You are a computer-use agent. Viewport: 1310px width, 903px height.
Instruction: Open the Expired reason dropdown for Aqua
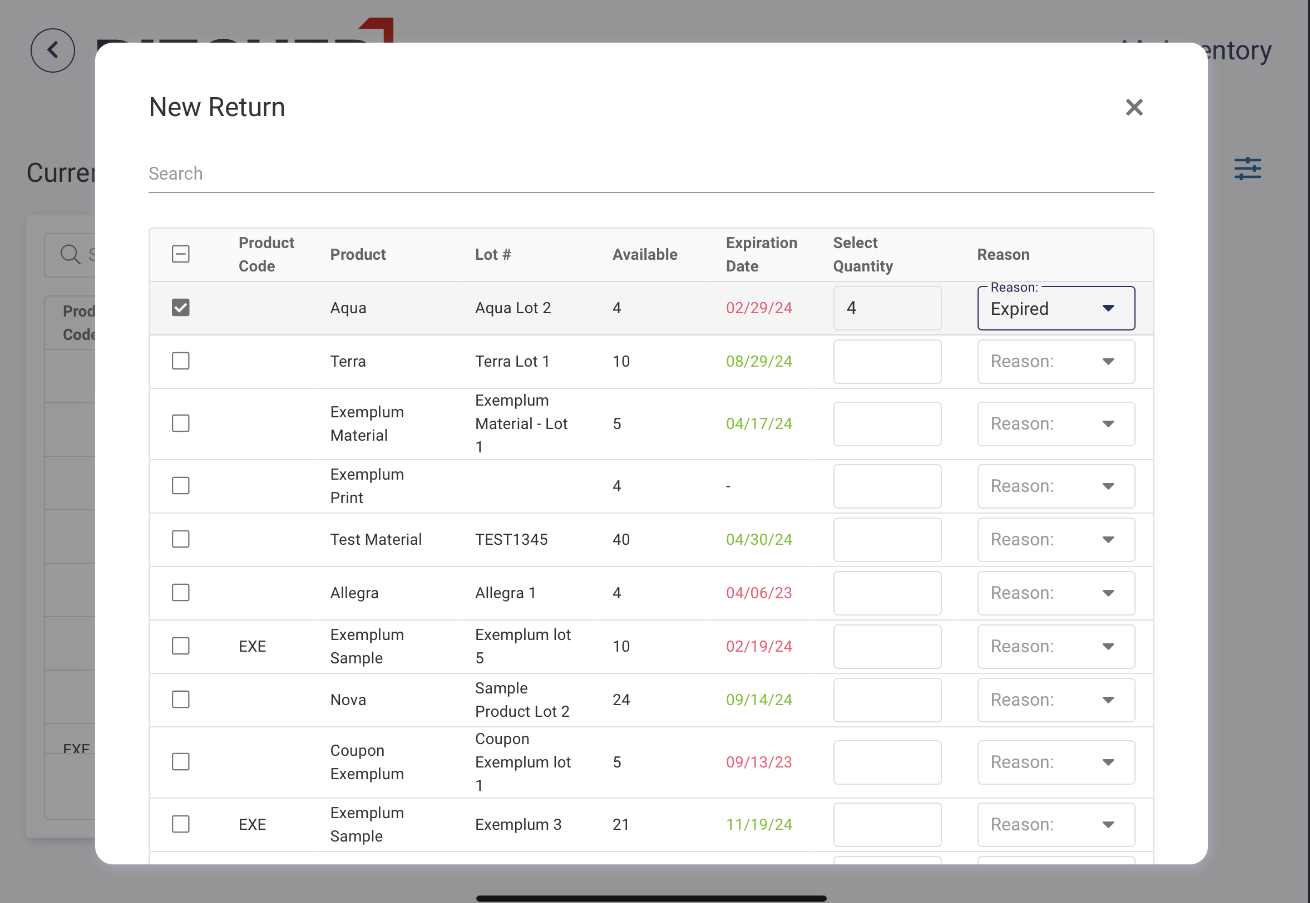(x=1056, y=309)
